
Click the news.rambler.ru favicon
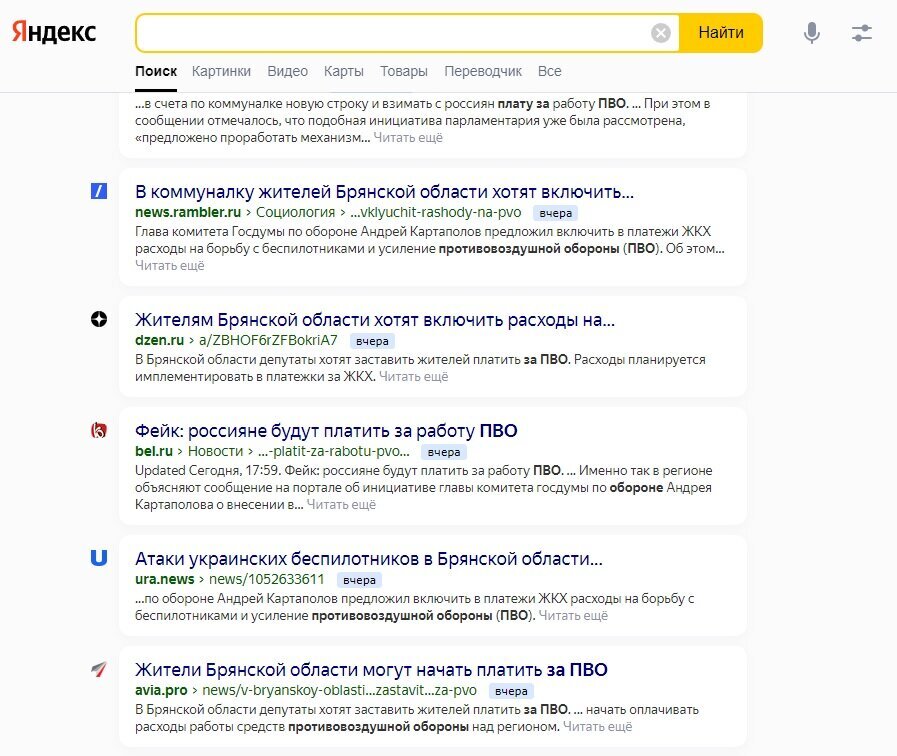coord(99,191)
